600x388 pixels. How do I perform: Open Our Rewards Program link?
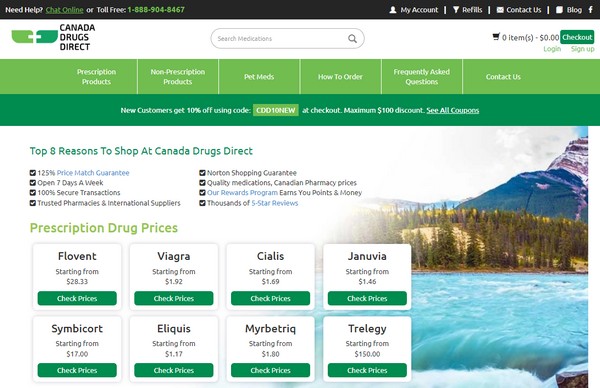coord(242,193)
